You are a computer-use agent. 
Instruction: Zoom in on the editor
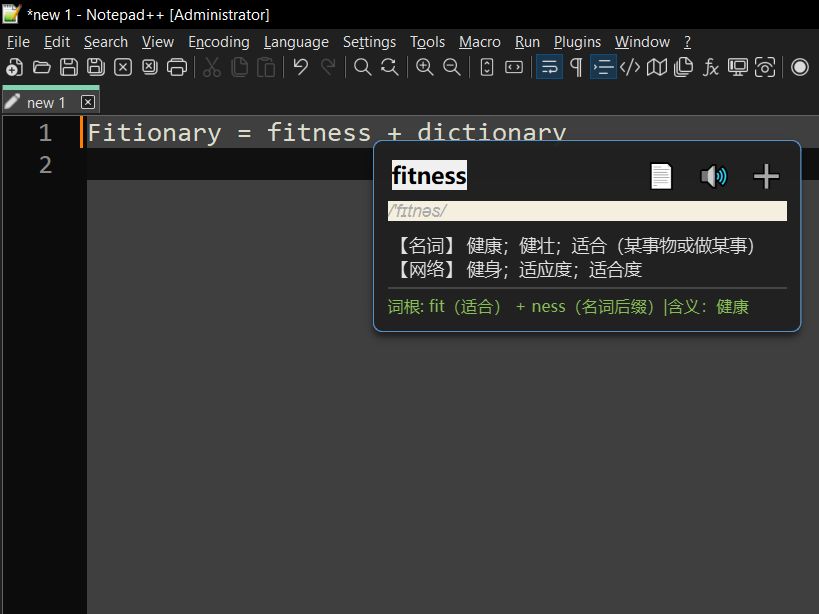(x=424, y=67)
